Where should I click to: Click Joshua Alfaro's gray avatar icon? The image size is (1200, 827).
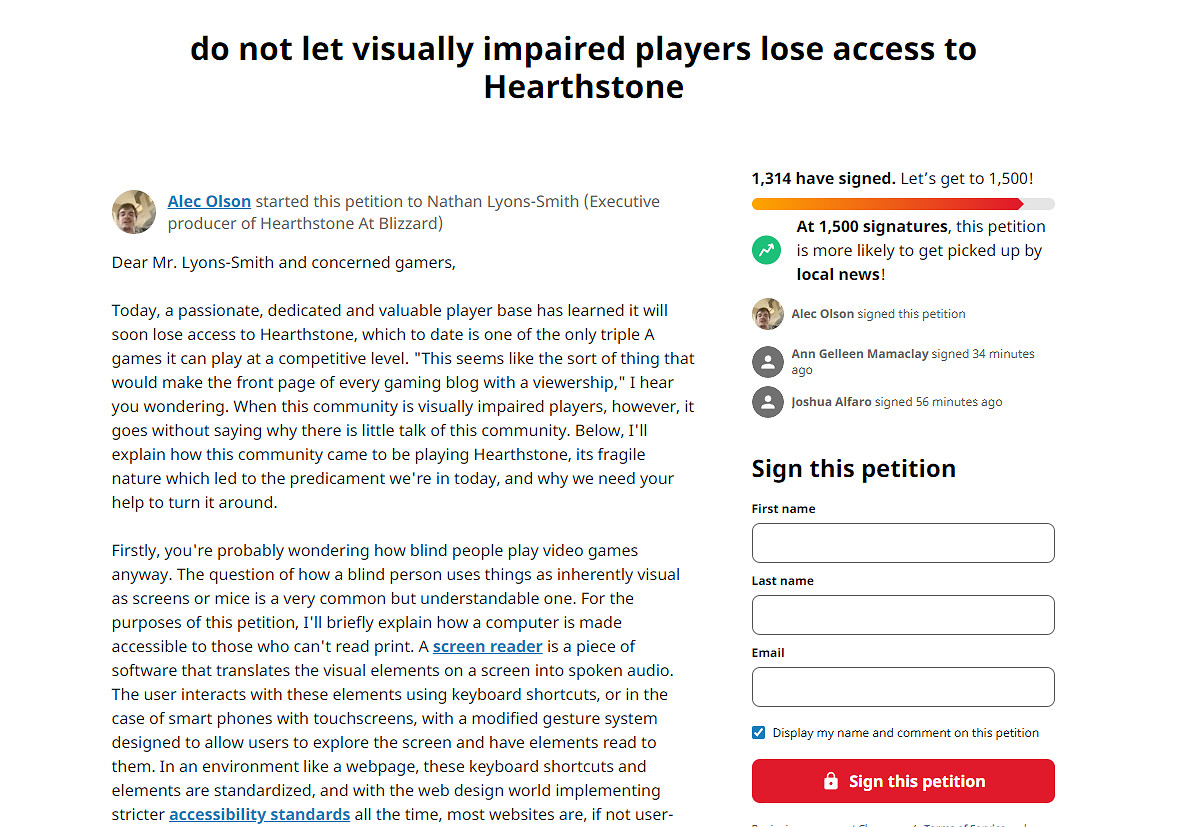pyautogui.click(x=767, y=402)
